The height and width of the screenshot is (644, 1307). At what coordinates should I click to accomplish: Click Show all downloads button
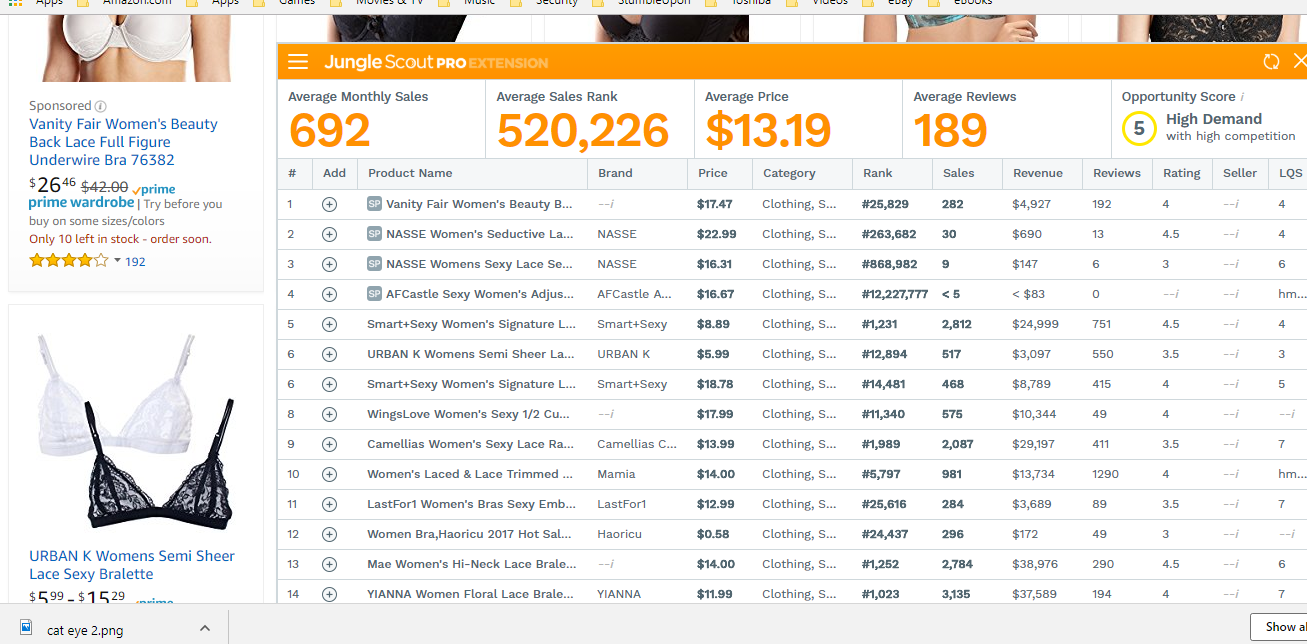(1279, 627)
